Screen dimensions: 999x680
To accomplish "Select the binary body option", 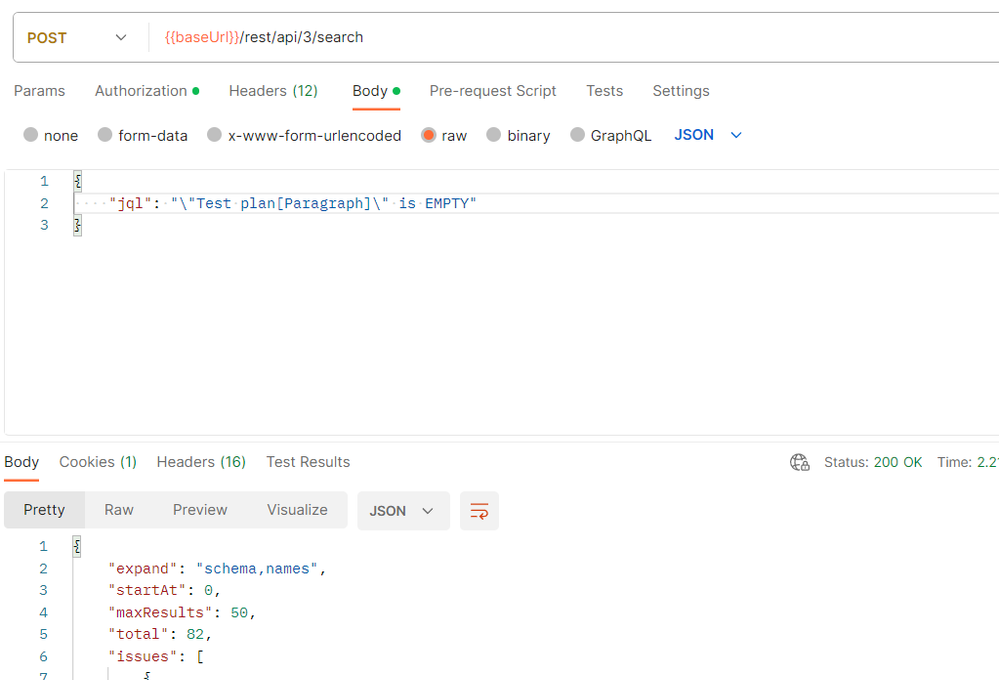I will tap(518, 135).
